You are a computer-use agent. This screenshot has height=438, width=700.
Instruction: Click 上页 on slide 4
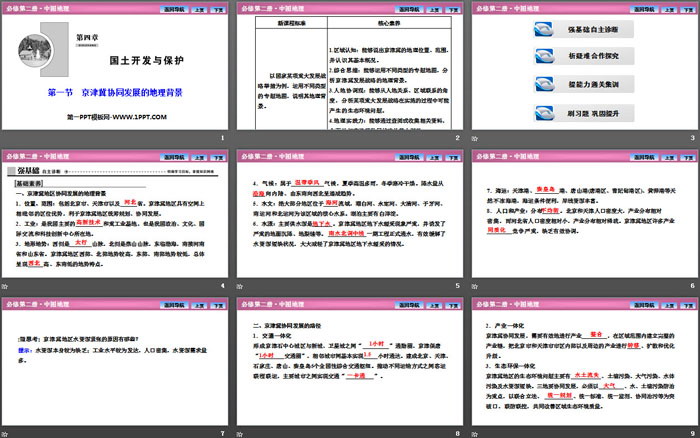point(199,157)
